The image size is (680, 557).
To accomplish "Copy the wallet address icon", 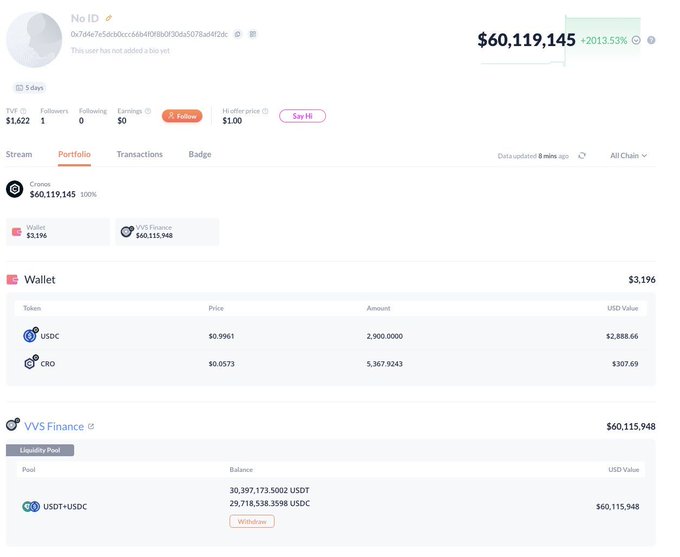I will tap(238, 34).
